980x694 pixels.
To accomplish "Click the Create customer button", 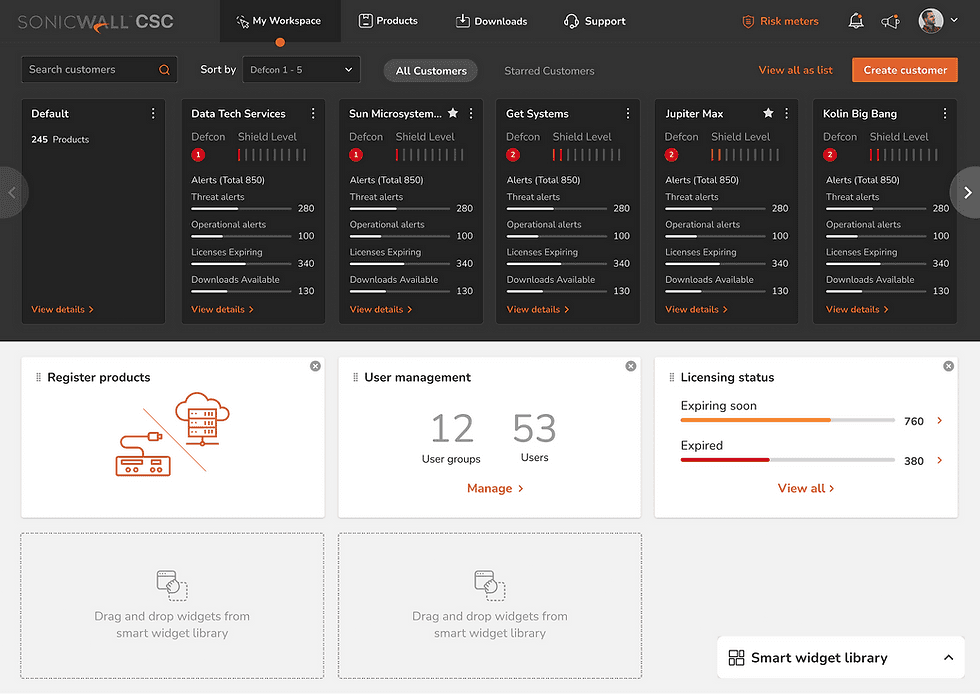I will [x=905, y=70].
